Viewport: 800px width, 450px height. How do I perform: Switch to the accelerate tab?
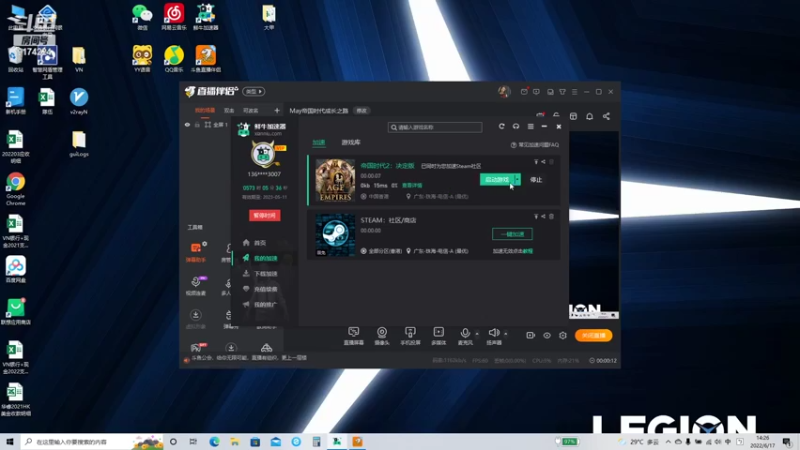pyautogui.click(x=319, y=142)
